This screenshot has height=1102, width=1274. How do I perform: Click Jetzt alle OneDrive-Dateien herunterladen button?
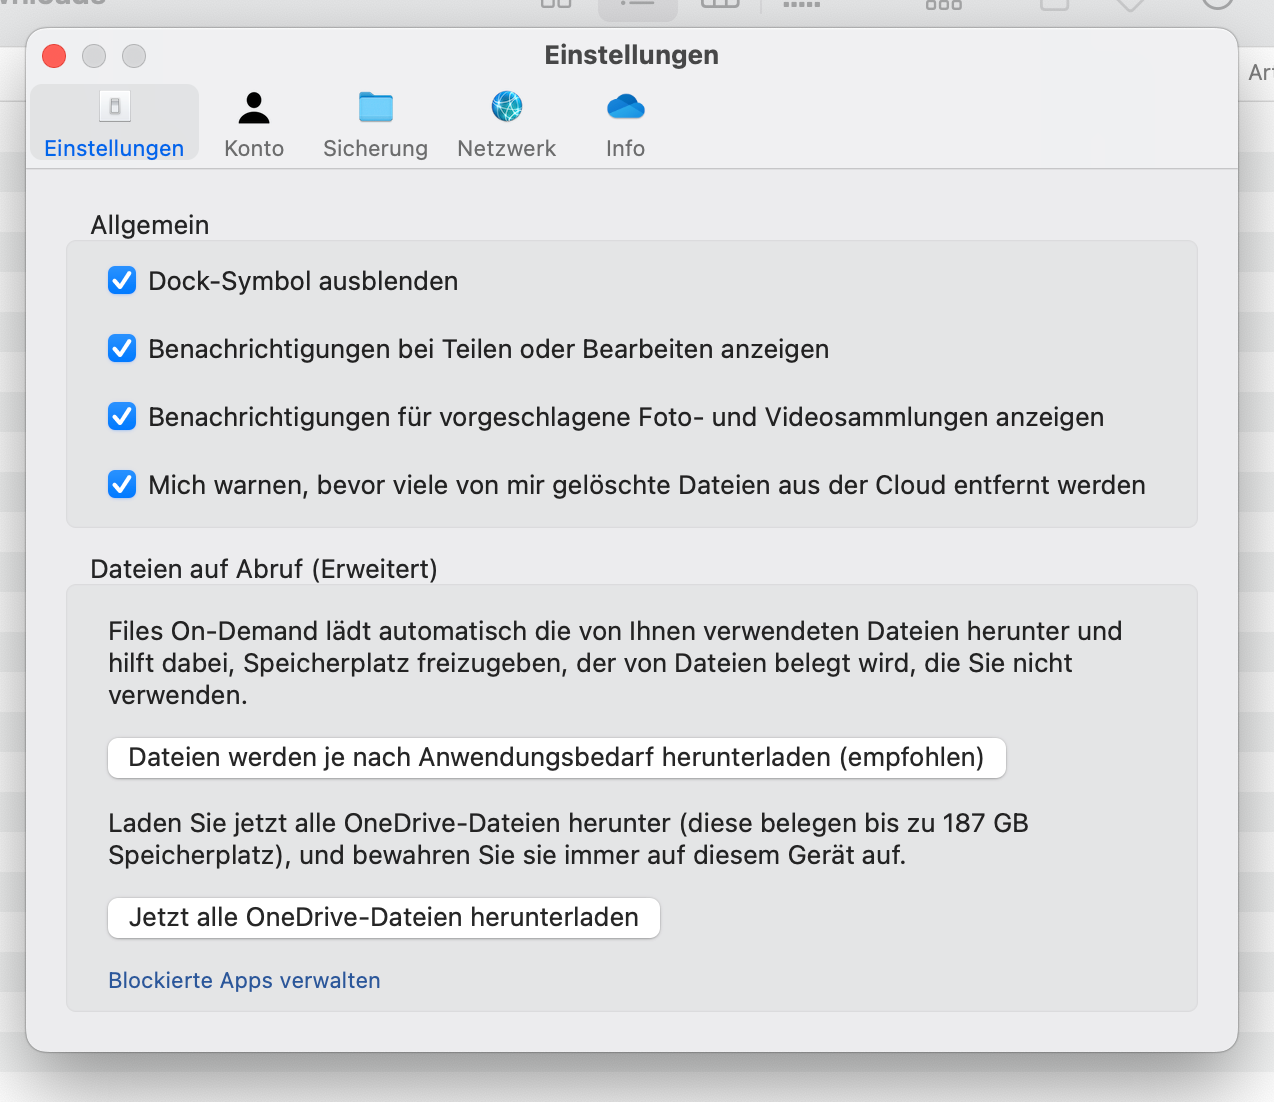384,917
